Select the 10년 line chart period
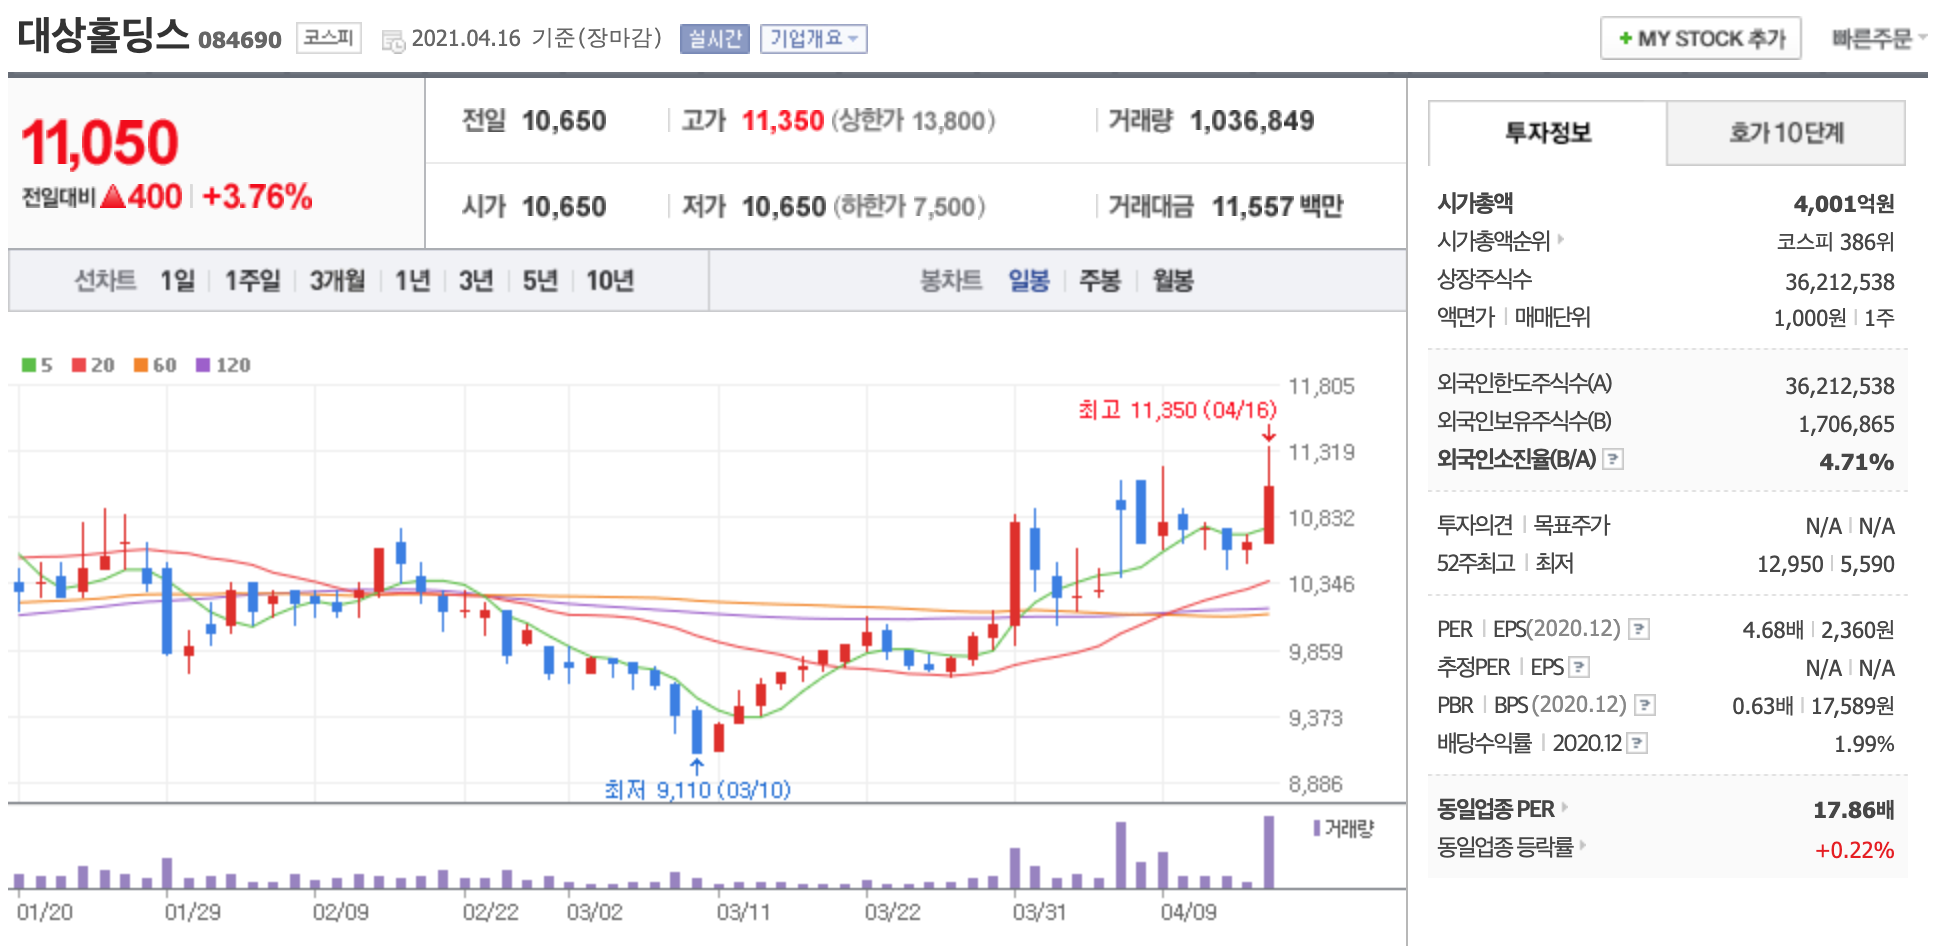 [x=610, y=280]
